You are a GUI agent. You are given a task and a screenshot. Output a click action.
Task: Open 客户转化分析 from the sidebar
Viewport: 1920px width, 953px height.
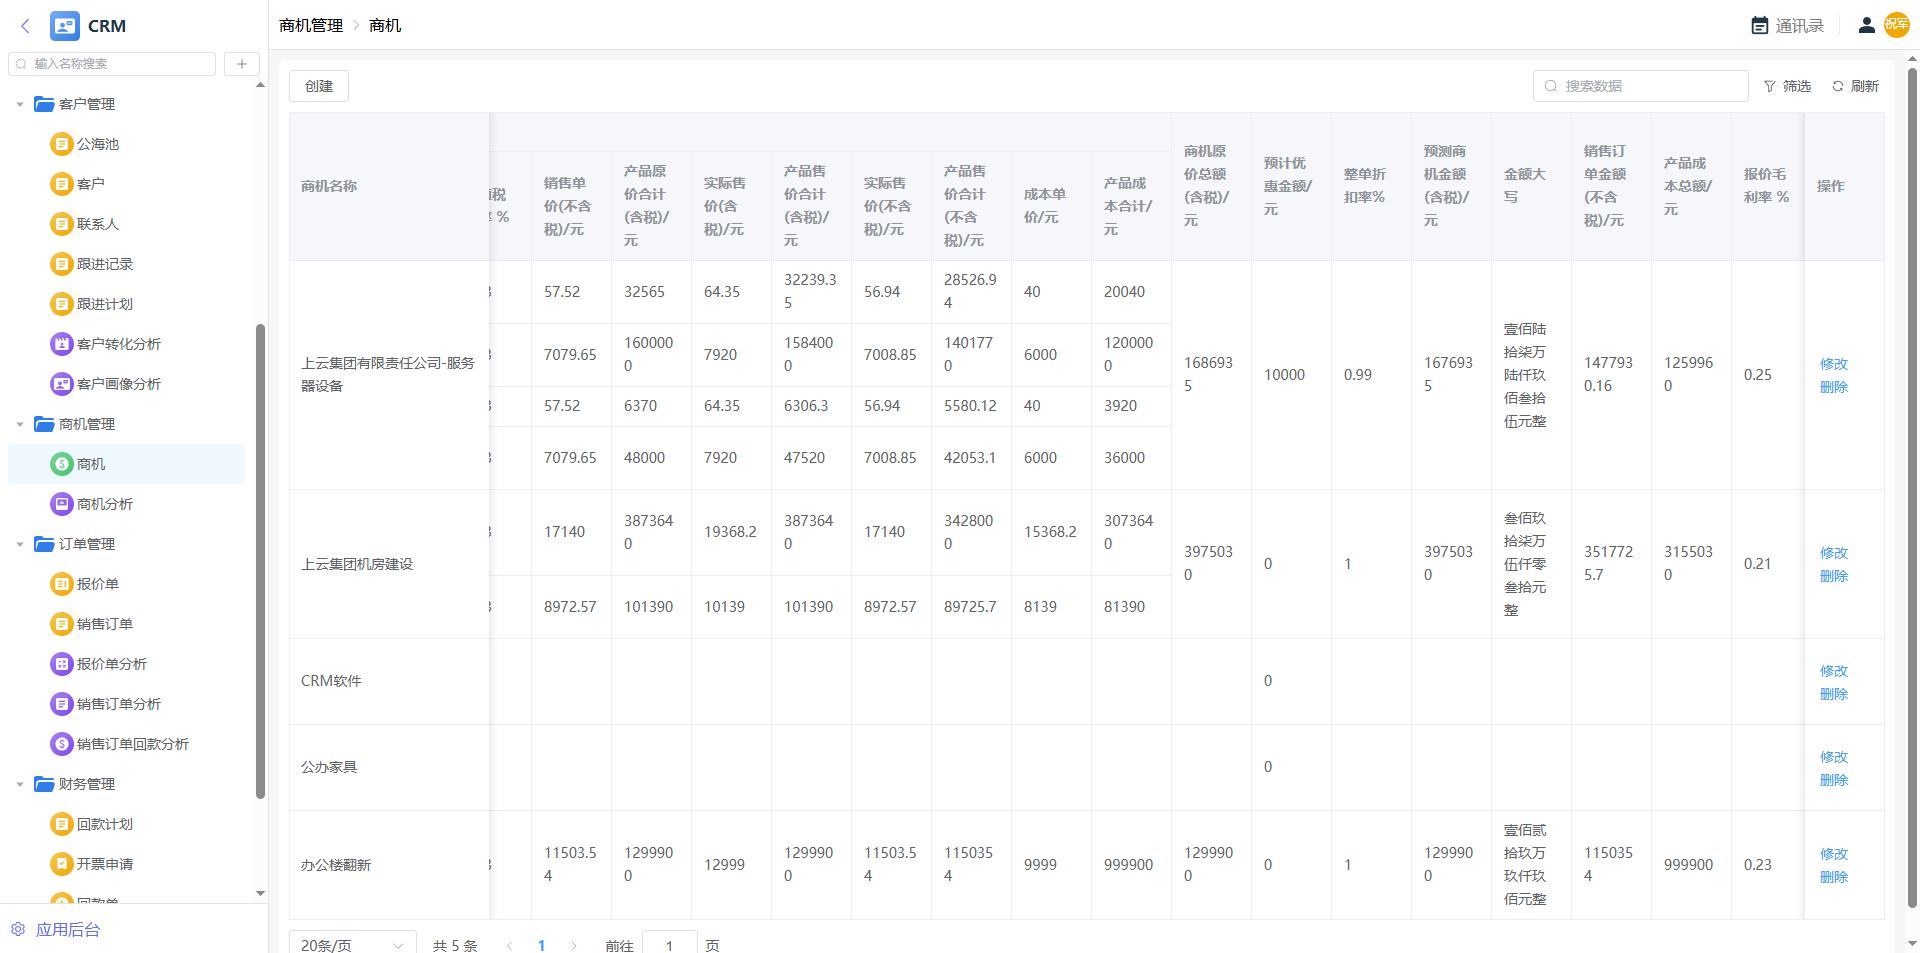[x=118, y=344]
